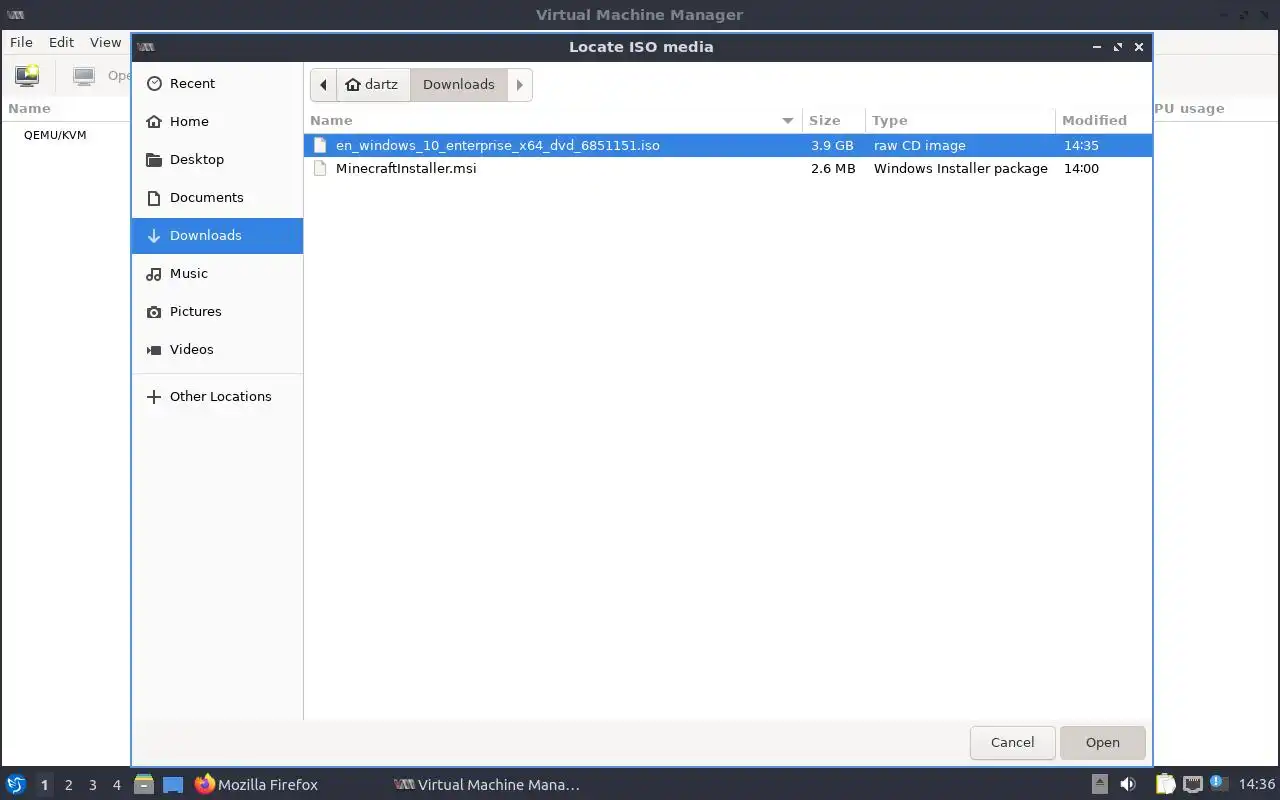Click the dartz home path button
The width and height of the screenshot is (1280, 800).
[372, 85]
